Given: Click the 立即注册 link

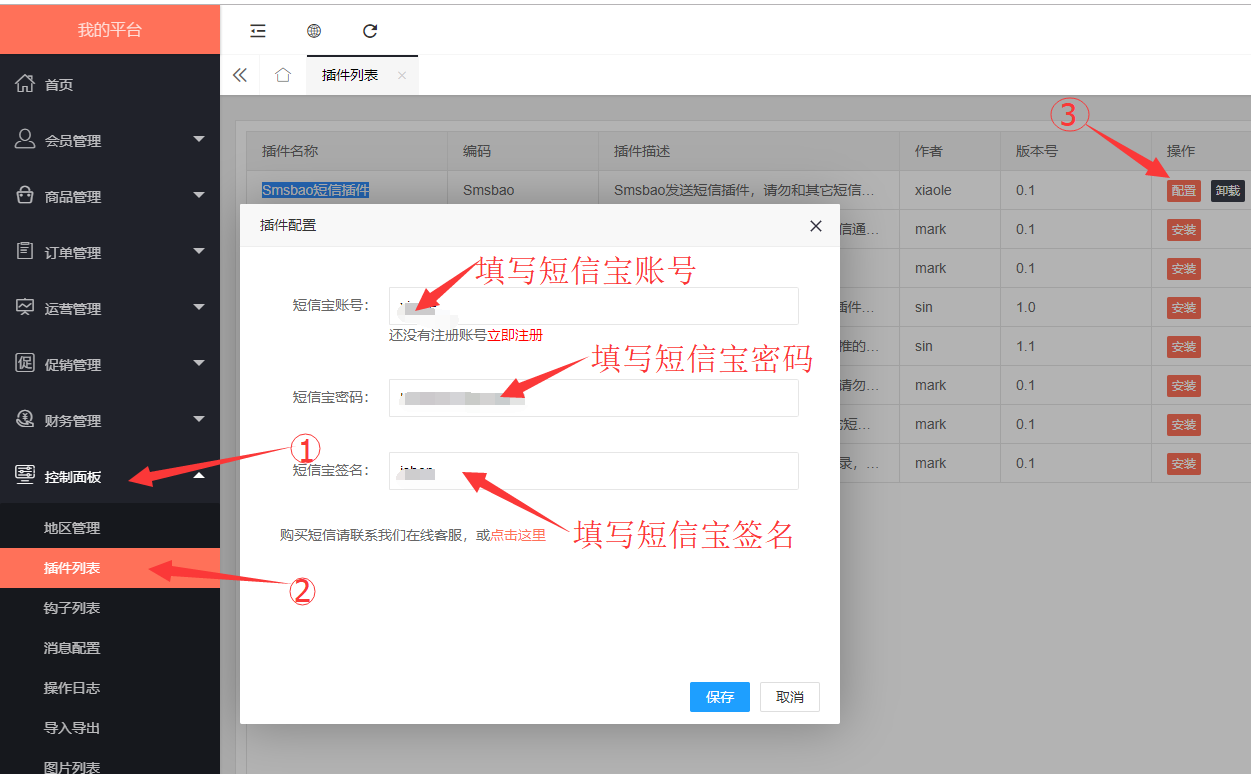Looking at the screenshot, I should 515,335.
